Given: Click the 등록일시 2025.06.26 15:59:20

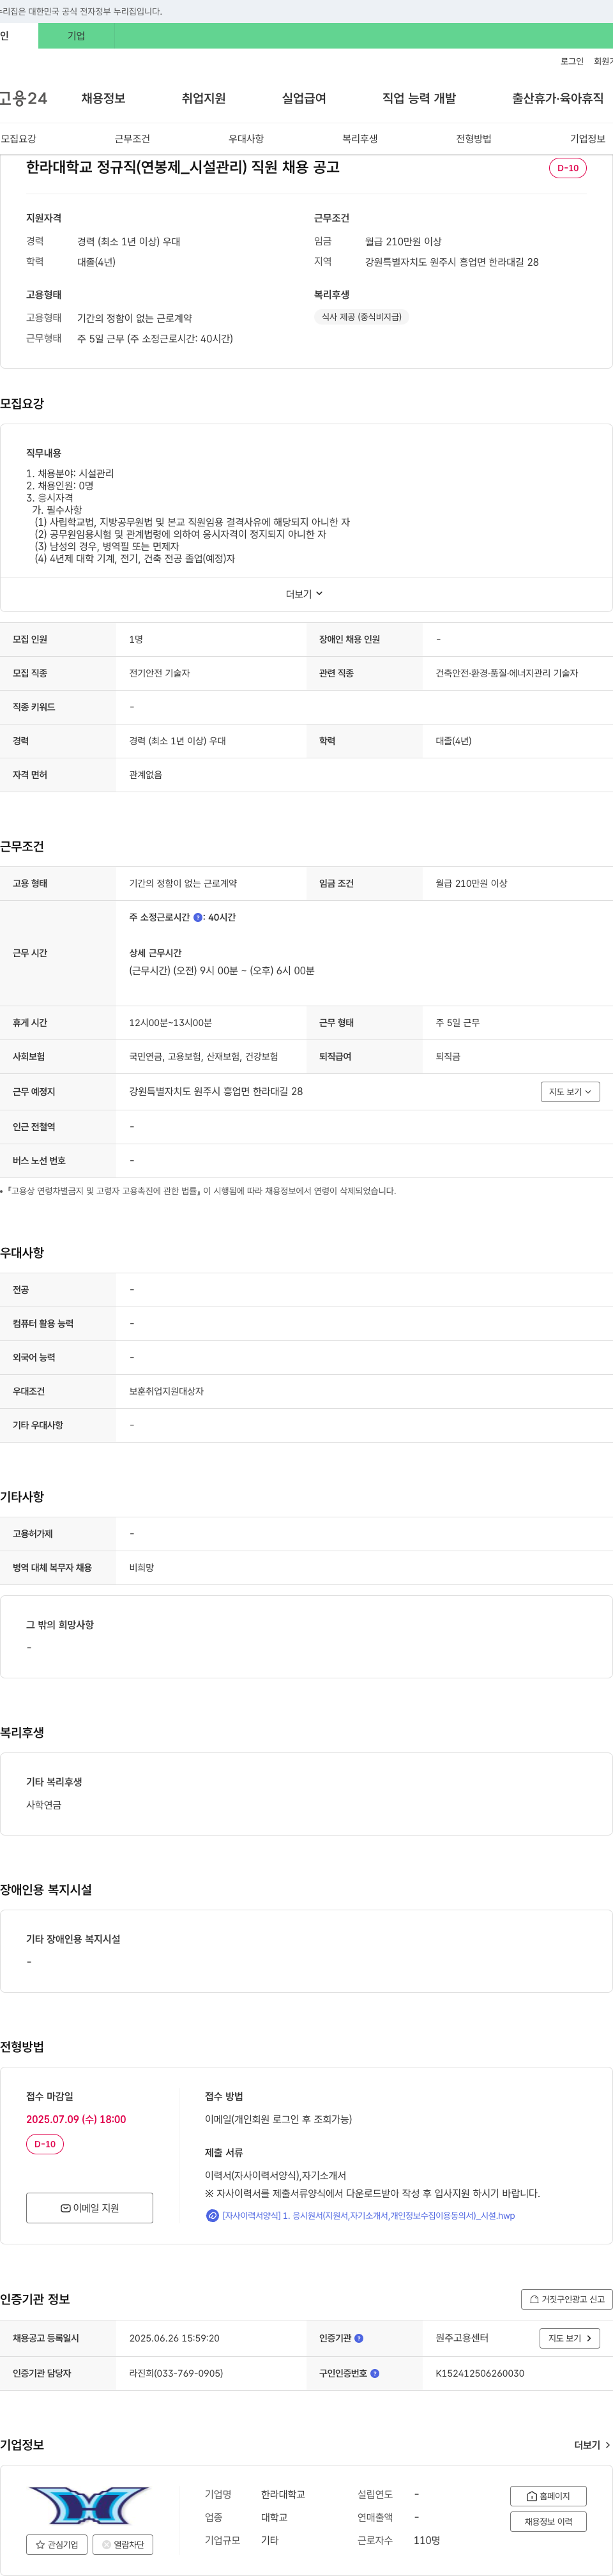Looking at the screenshot, I should (x=174, y=2338).
